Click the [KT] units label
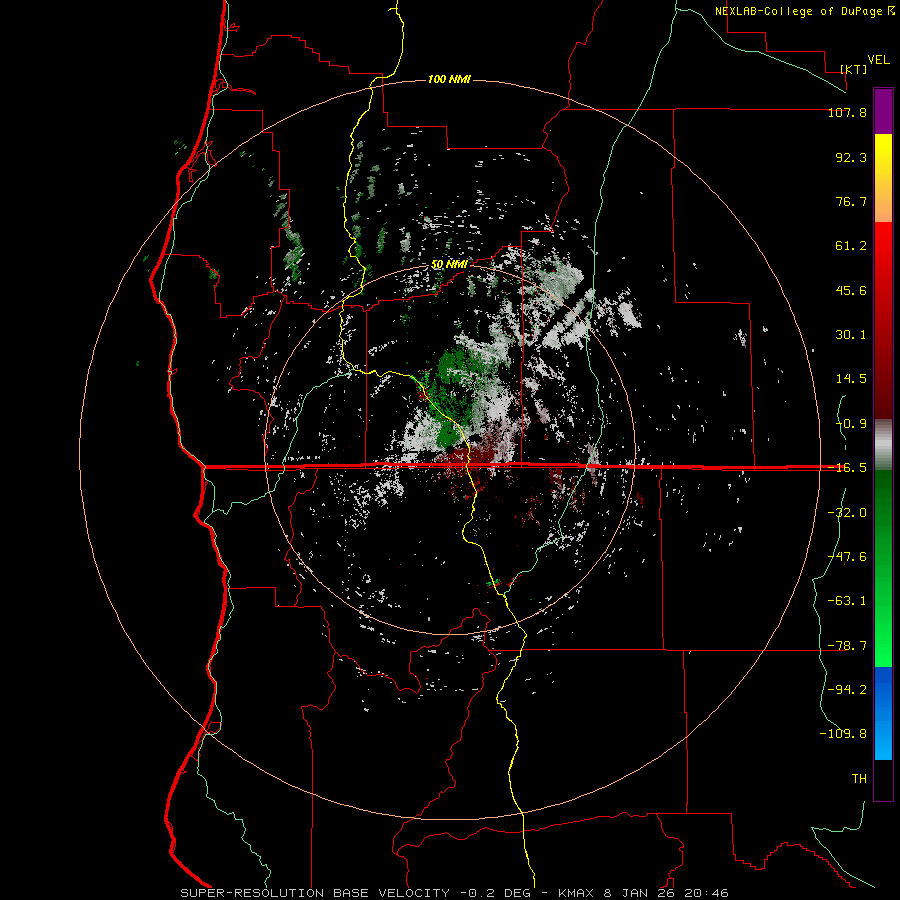Image resolution: width=900 pixels, height=900 pixels. pos(854,69)
